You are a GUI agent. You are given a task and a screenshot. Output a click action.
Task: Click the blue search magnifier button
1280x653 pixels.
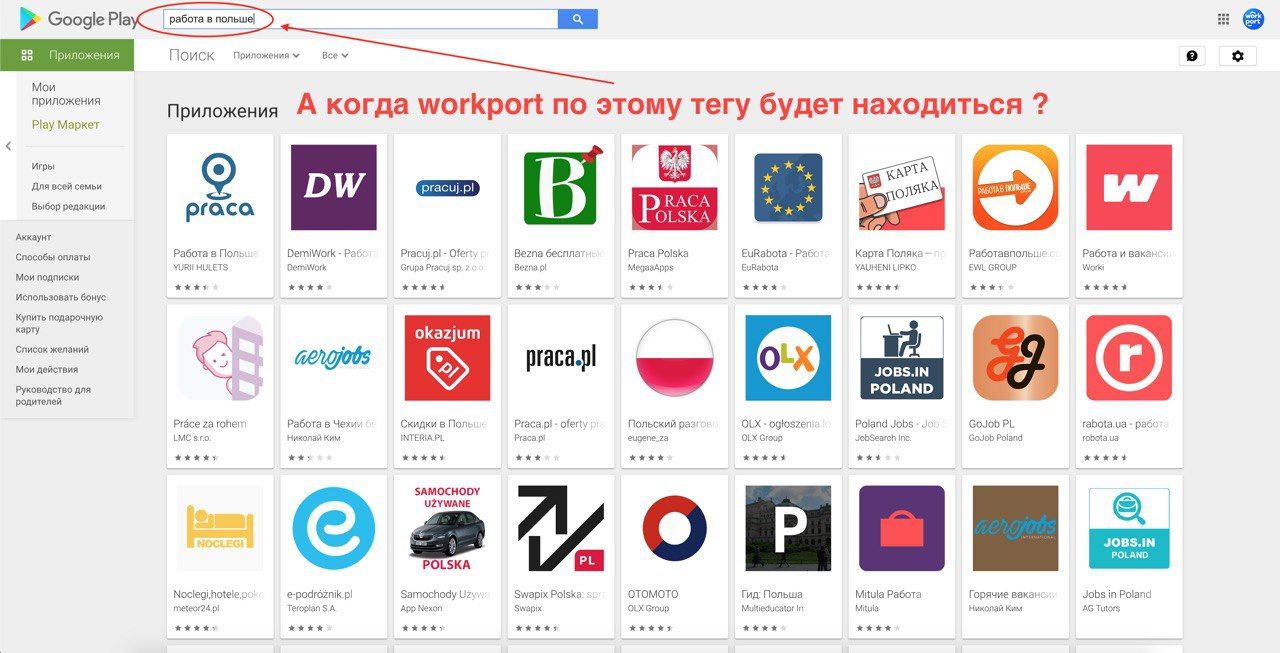pyautogui.click(x=578, y=19)
